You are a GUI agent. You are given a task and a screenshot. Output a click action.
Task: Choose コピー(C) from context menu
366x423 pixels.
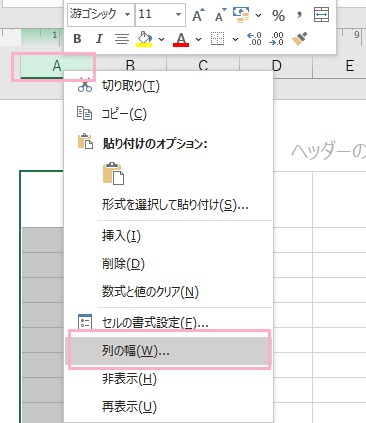(x=169, y=114)
